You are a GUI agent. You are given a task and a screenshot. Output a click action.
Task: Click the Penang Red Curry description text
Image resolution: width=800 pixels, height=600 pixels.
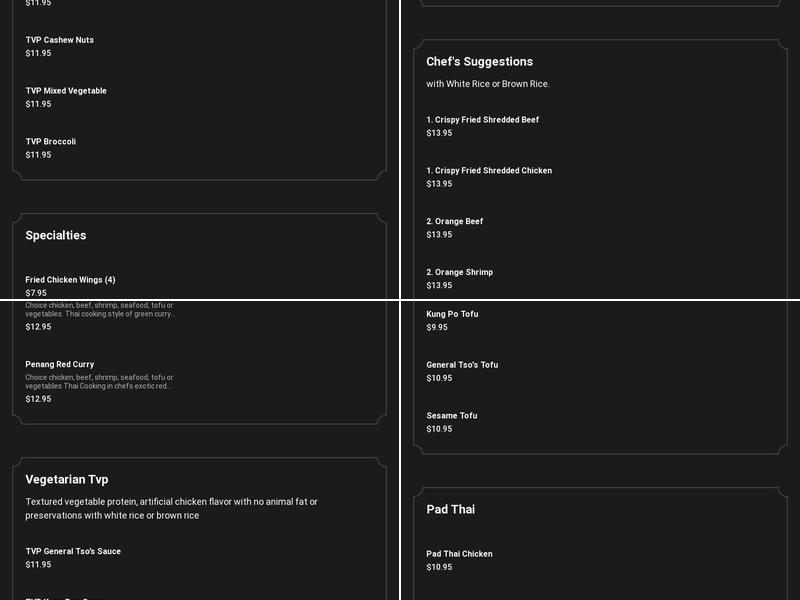click(x=99, y=382)
